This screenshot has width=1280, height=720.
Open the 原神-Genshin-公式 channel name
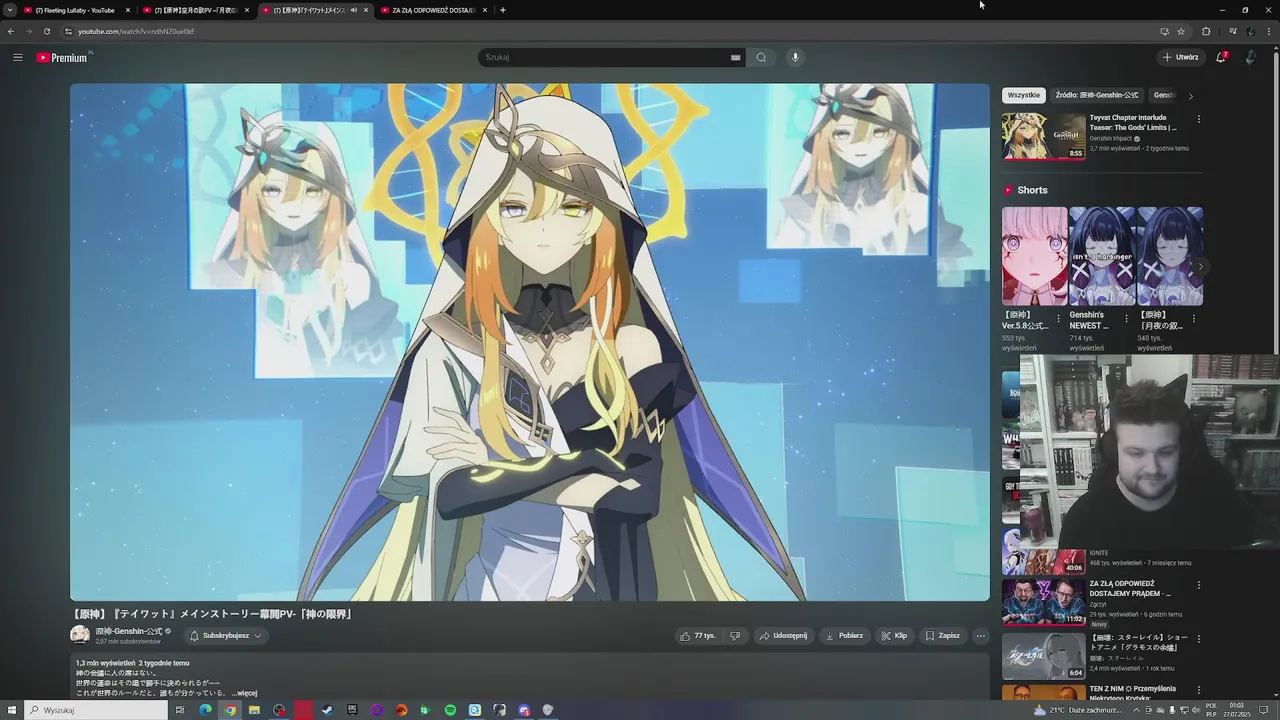click(x=128, y=631)
